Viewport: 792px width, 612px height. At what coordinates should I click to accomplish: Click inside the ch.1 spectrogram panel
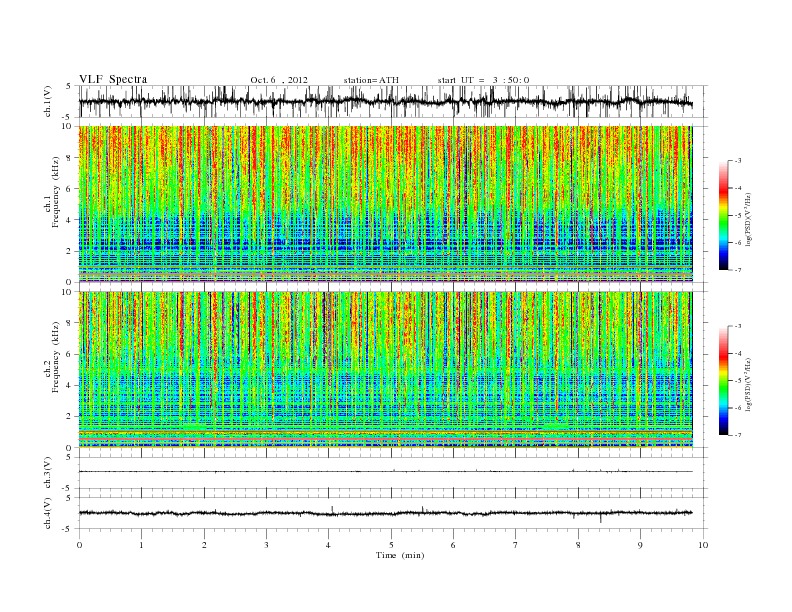tap(386, 204)
